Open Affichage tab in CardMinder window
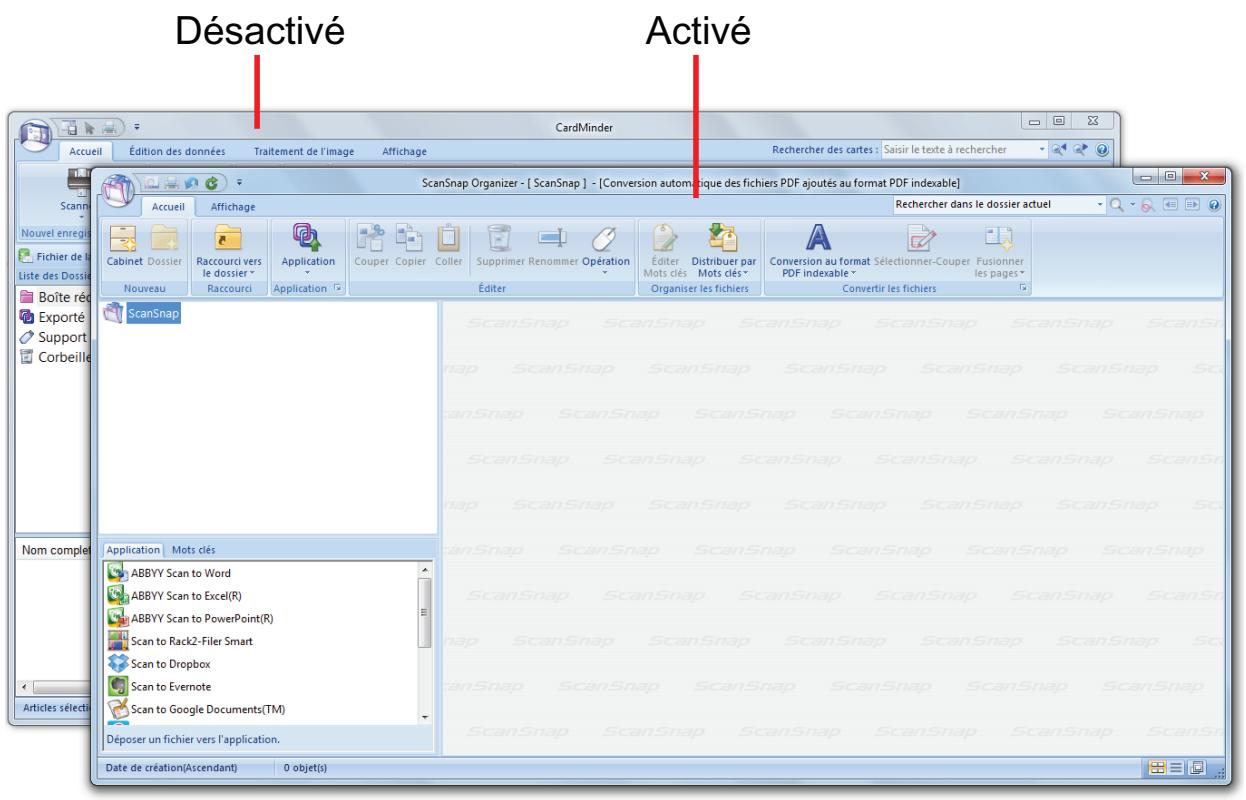The width and height of the screenshot is (1246, 800). click(x=404, y=152)
